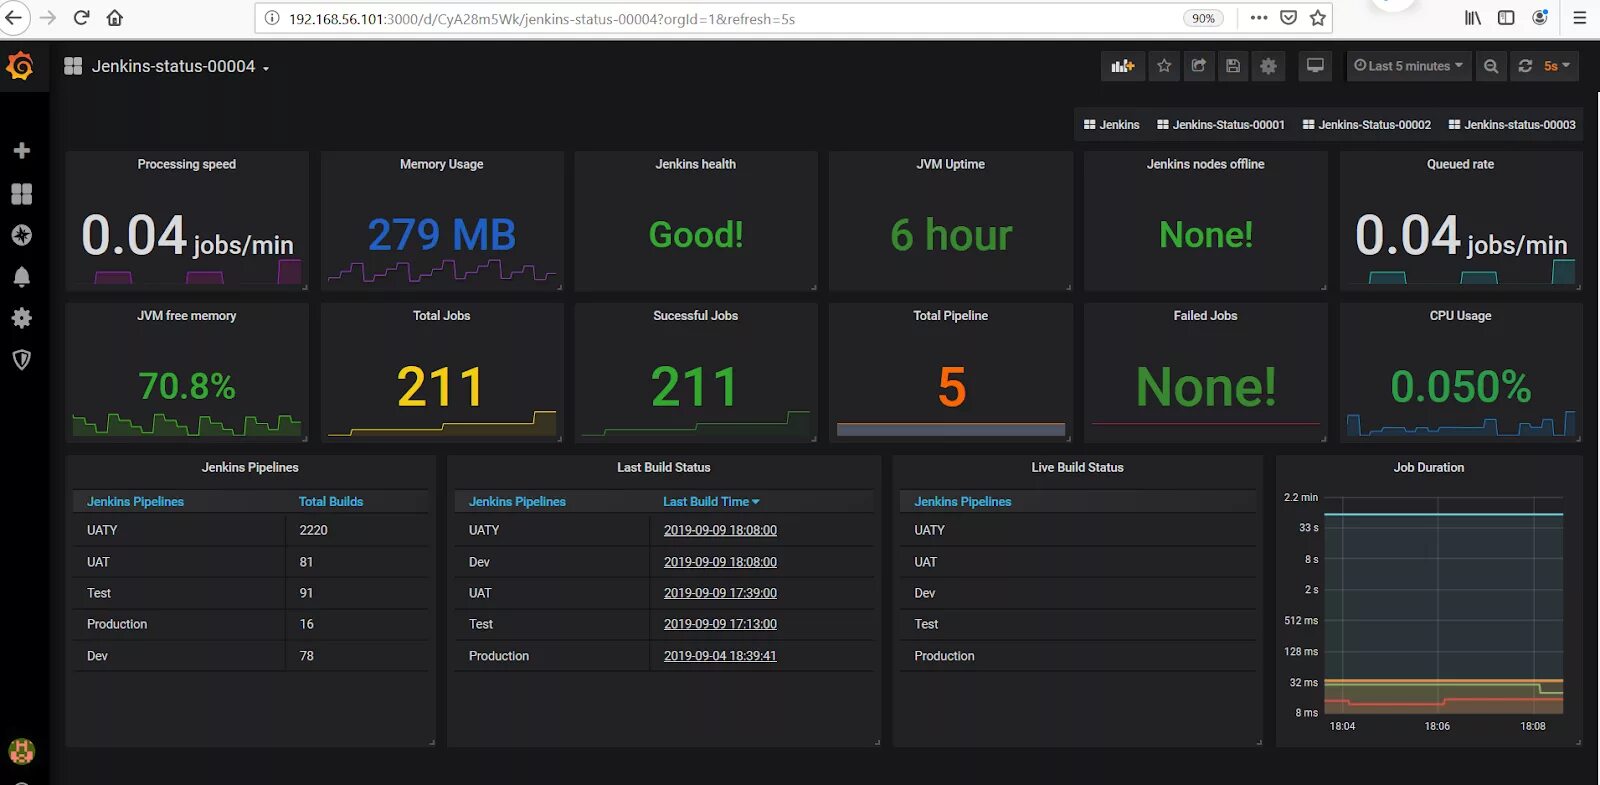
Task: Click the 70.8% JVM free memory value
Action: (x=187, y=386)
